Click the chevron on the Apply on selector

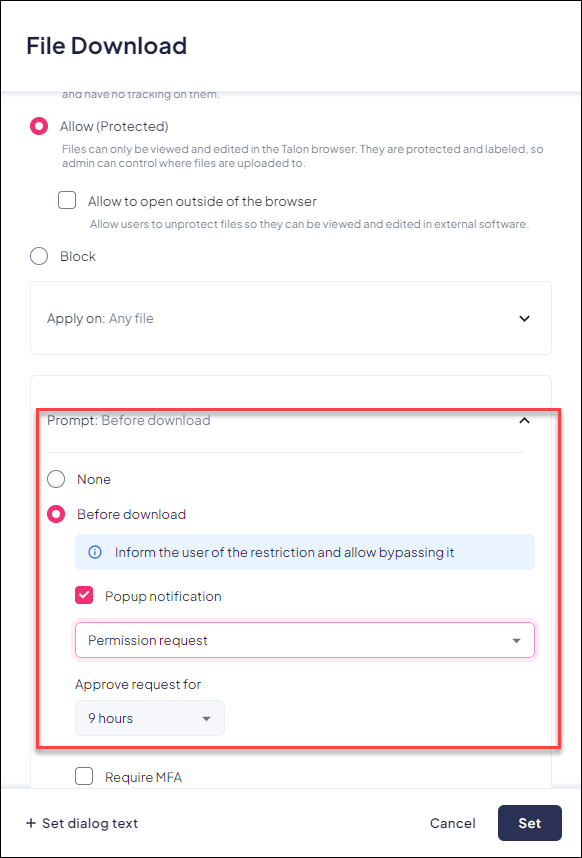[524, 318]
